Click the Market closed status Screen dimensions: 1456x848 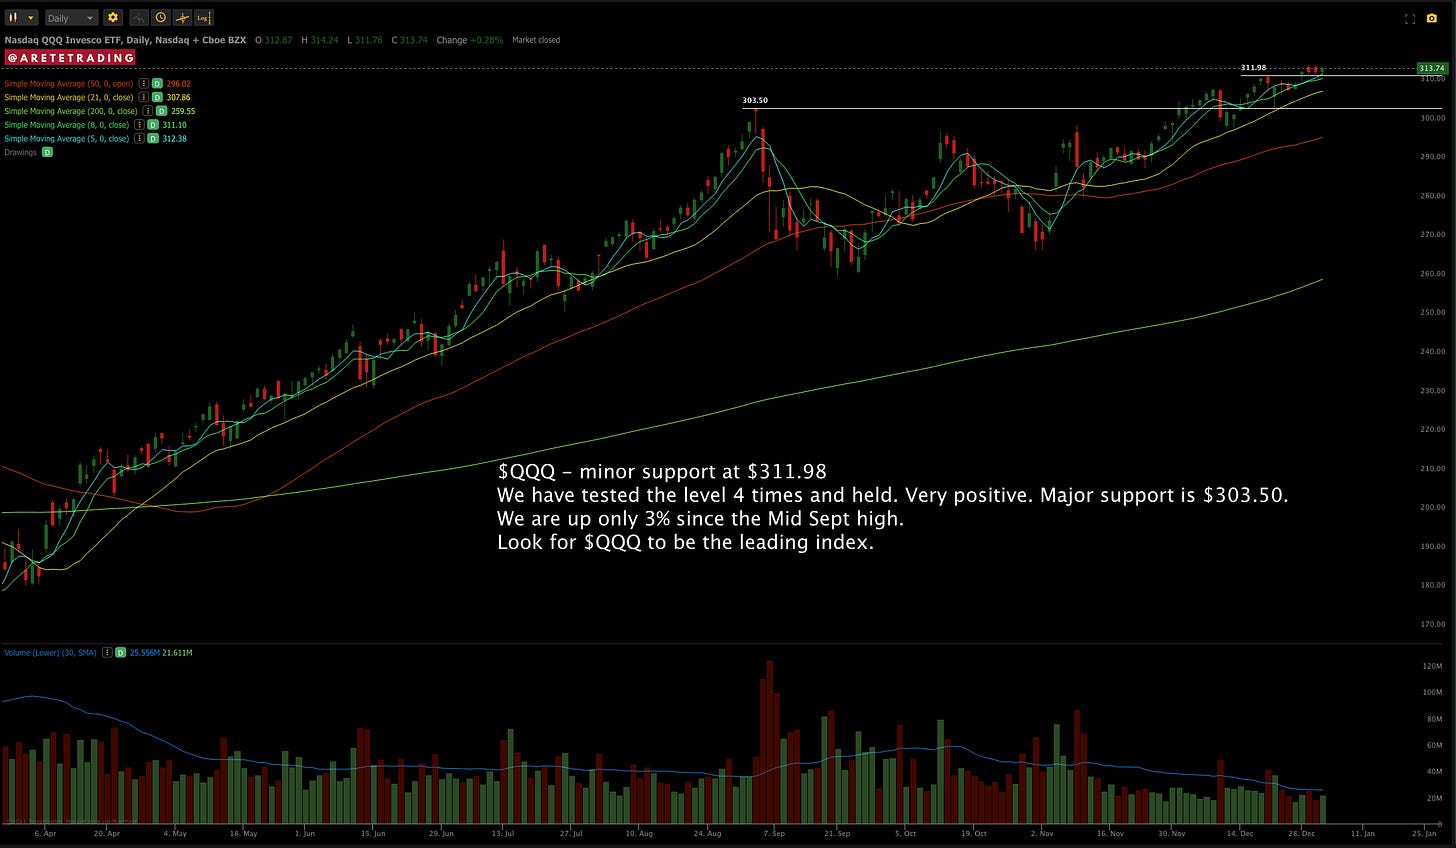536,40
